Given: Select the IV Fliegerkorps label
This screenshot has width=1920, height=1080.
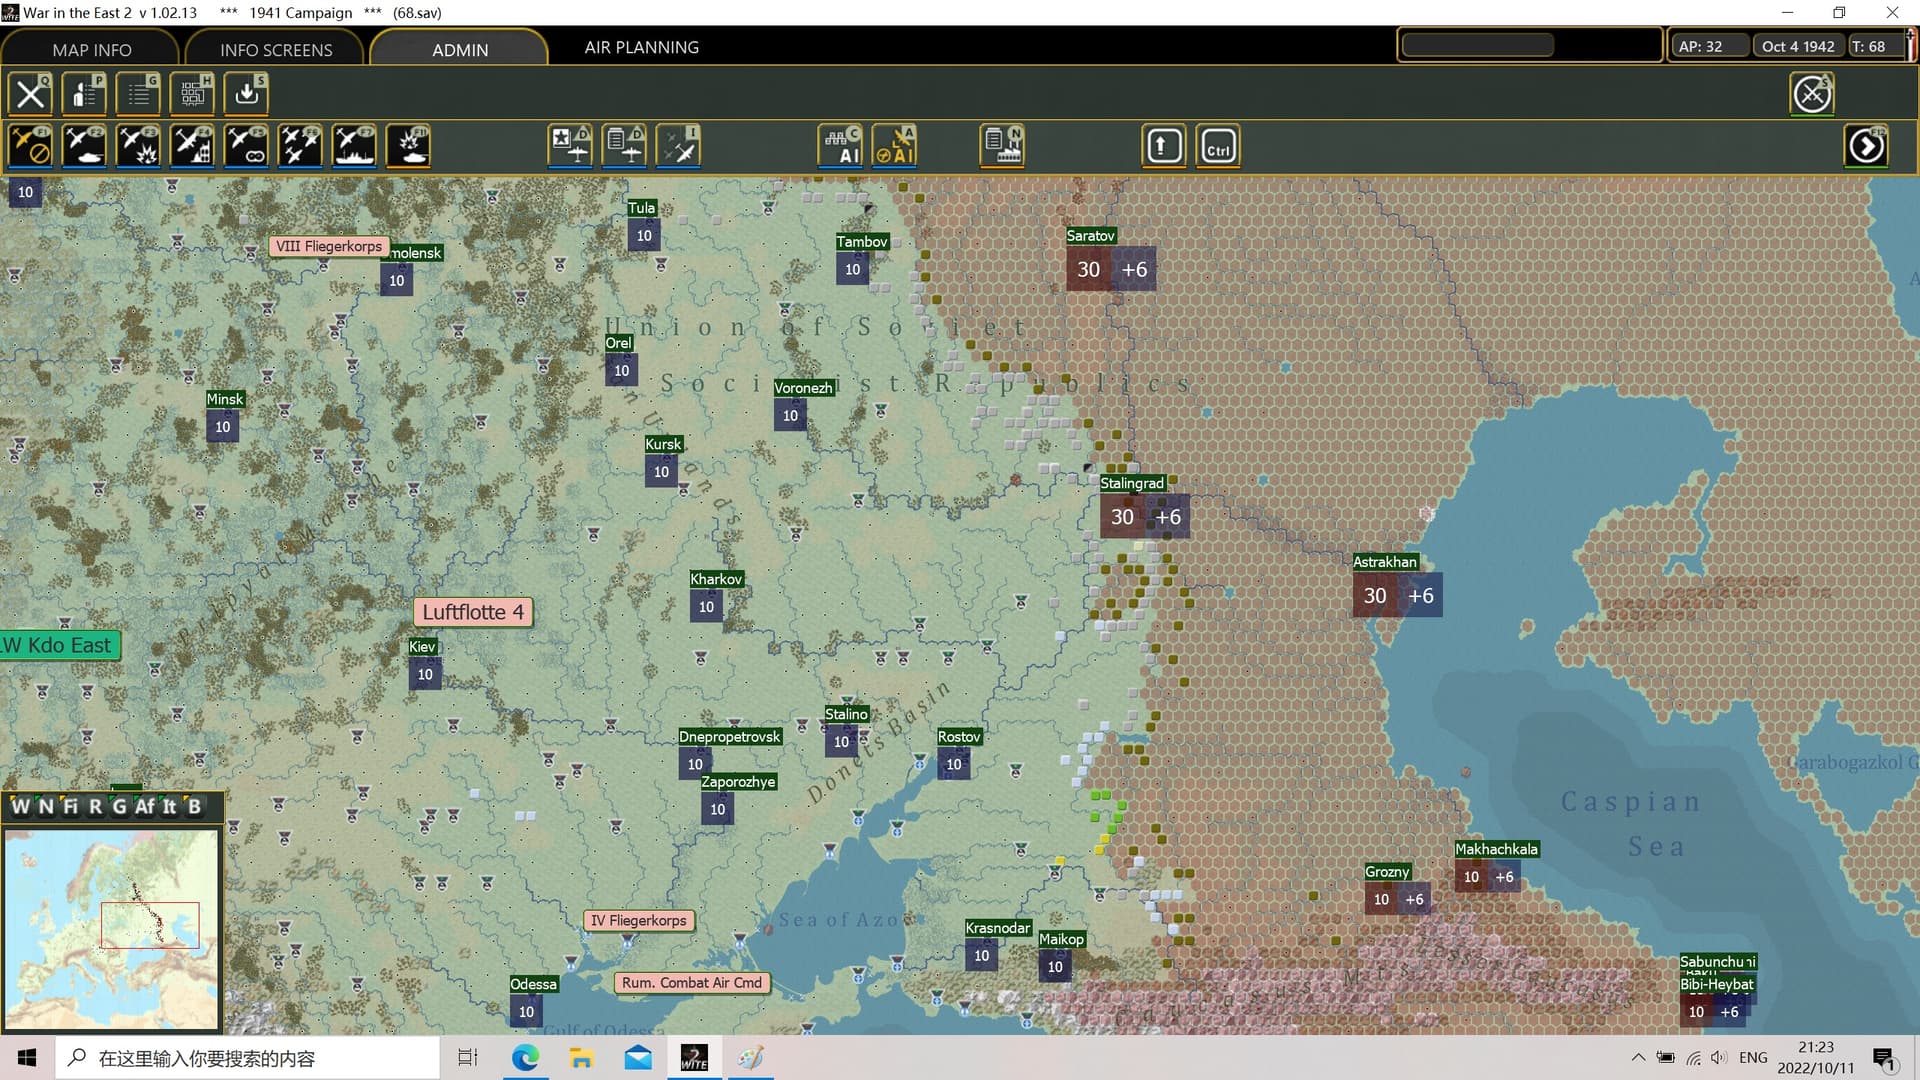Looking at the screenshot, I should [639, 920].
